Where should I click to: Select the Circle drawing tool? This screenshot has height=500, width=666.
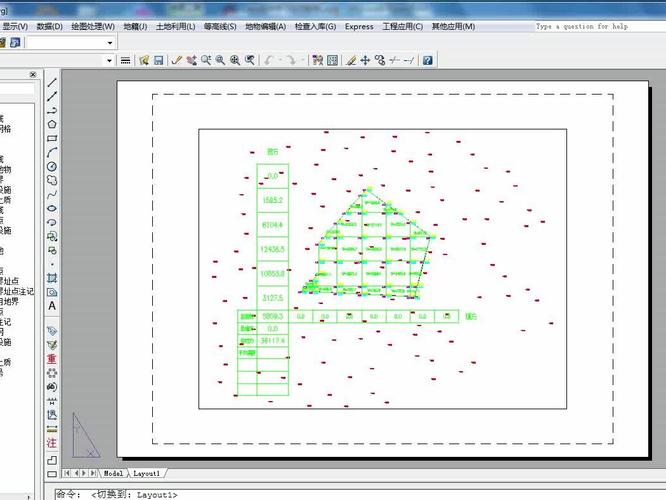tap(52, 166)
